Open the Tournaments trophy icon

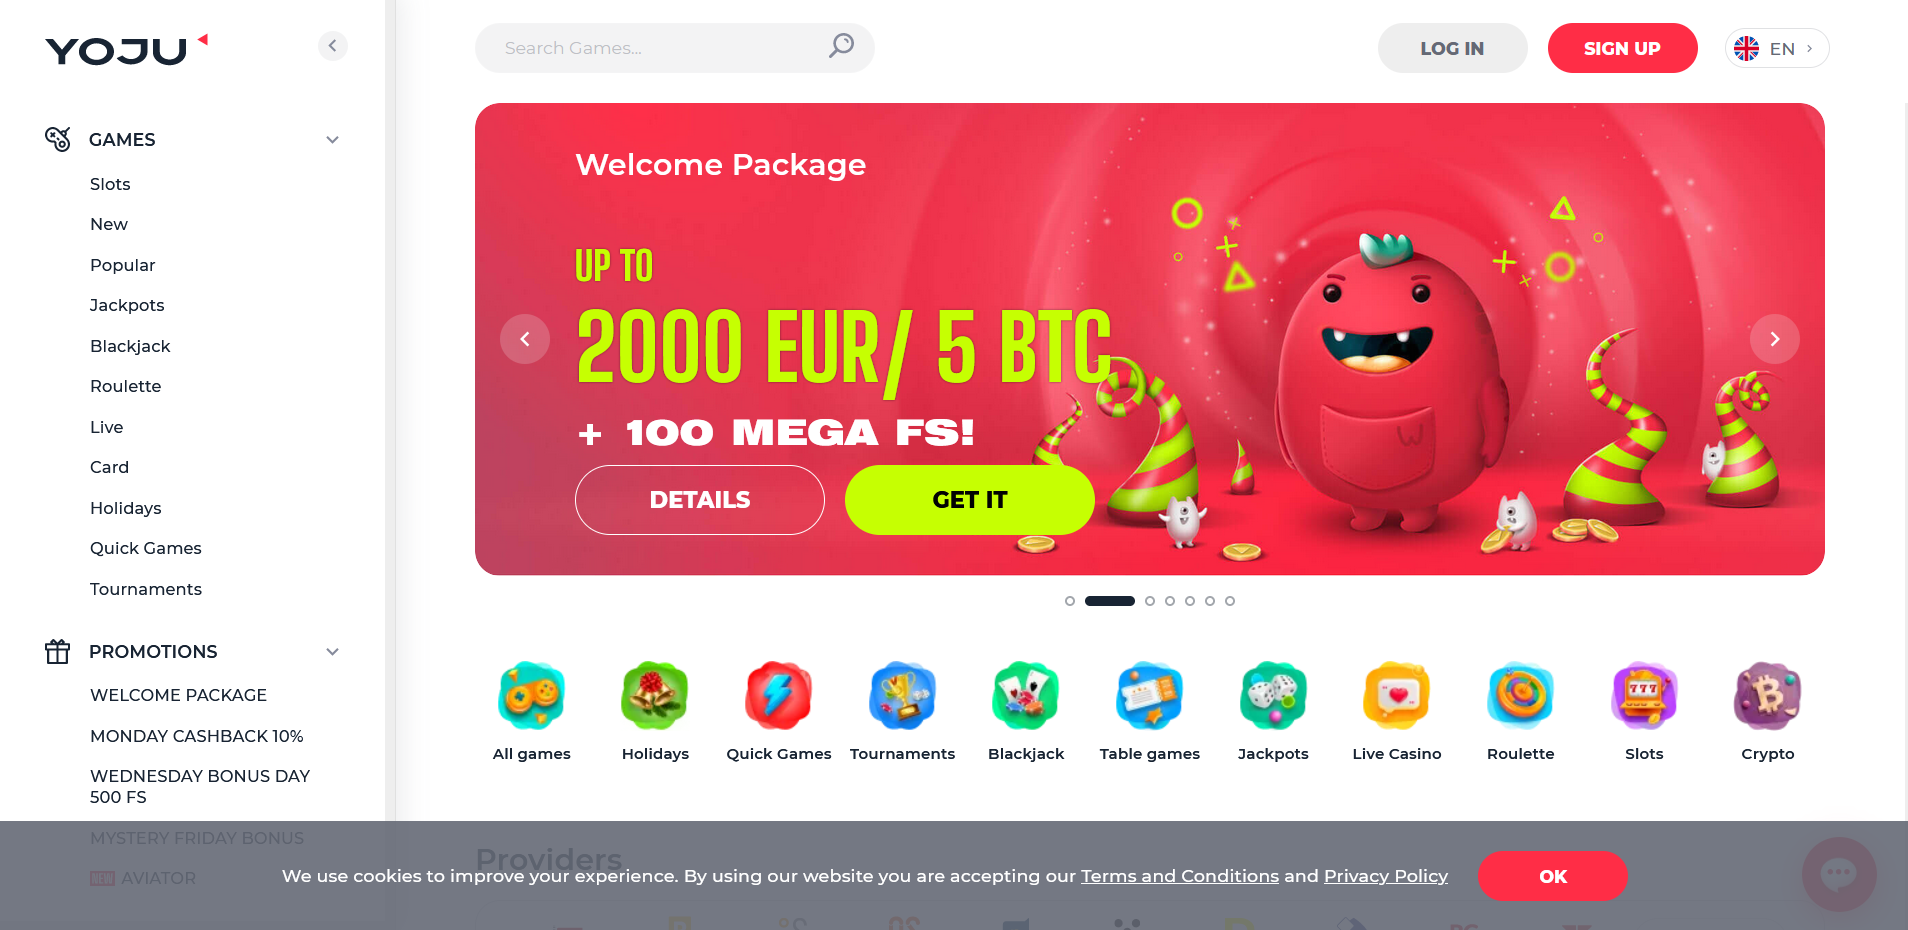(902, 695)
